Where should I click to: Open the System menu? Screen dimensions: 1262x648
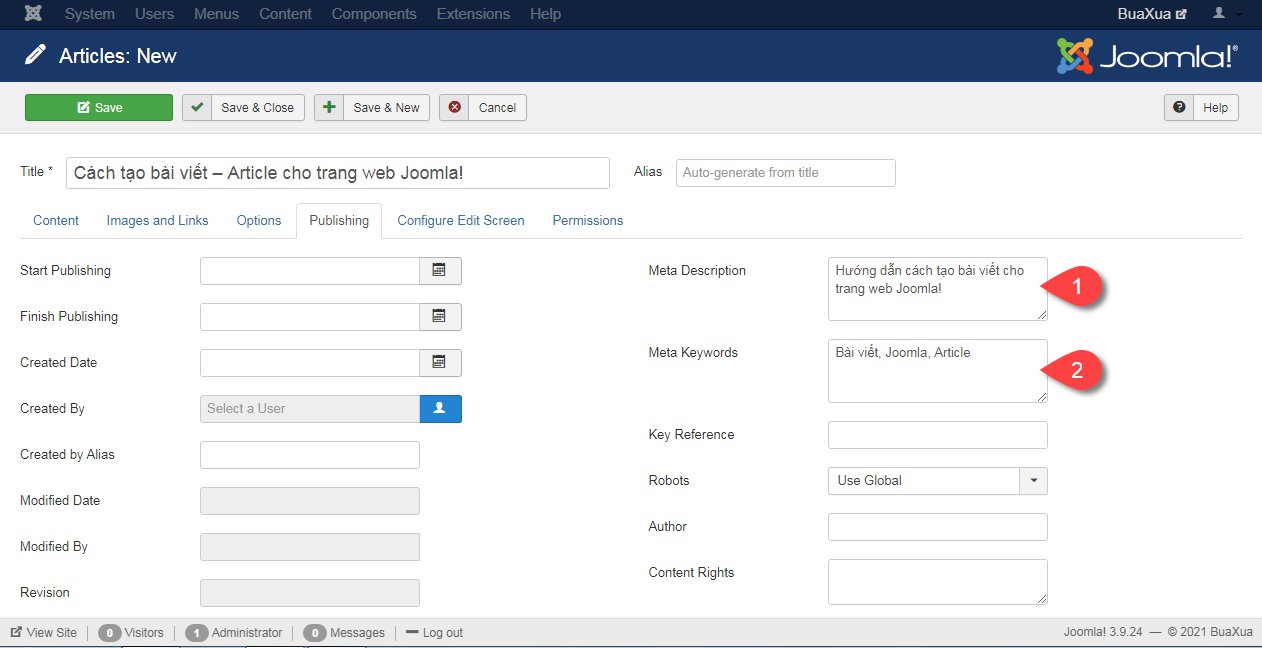point(89,14)
